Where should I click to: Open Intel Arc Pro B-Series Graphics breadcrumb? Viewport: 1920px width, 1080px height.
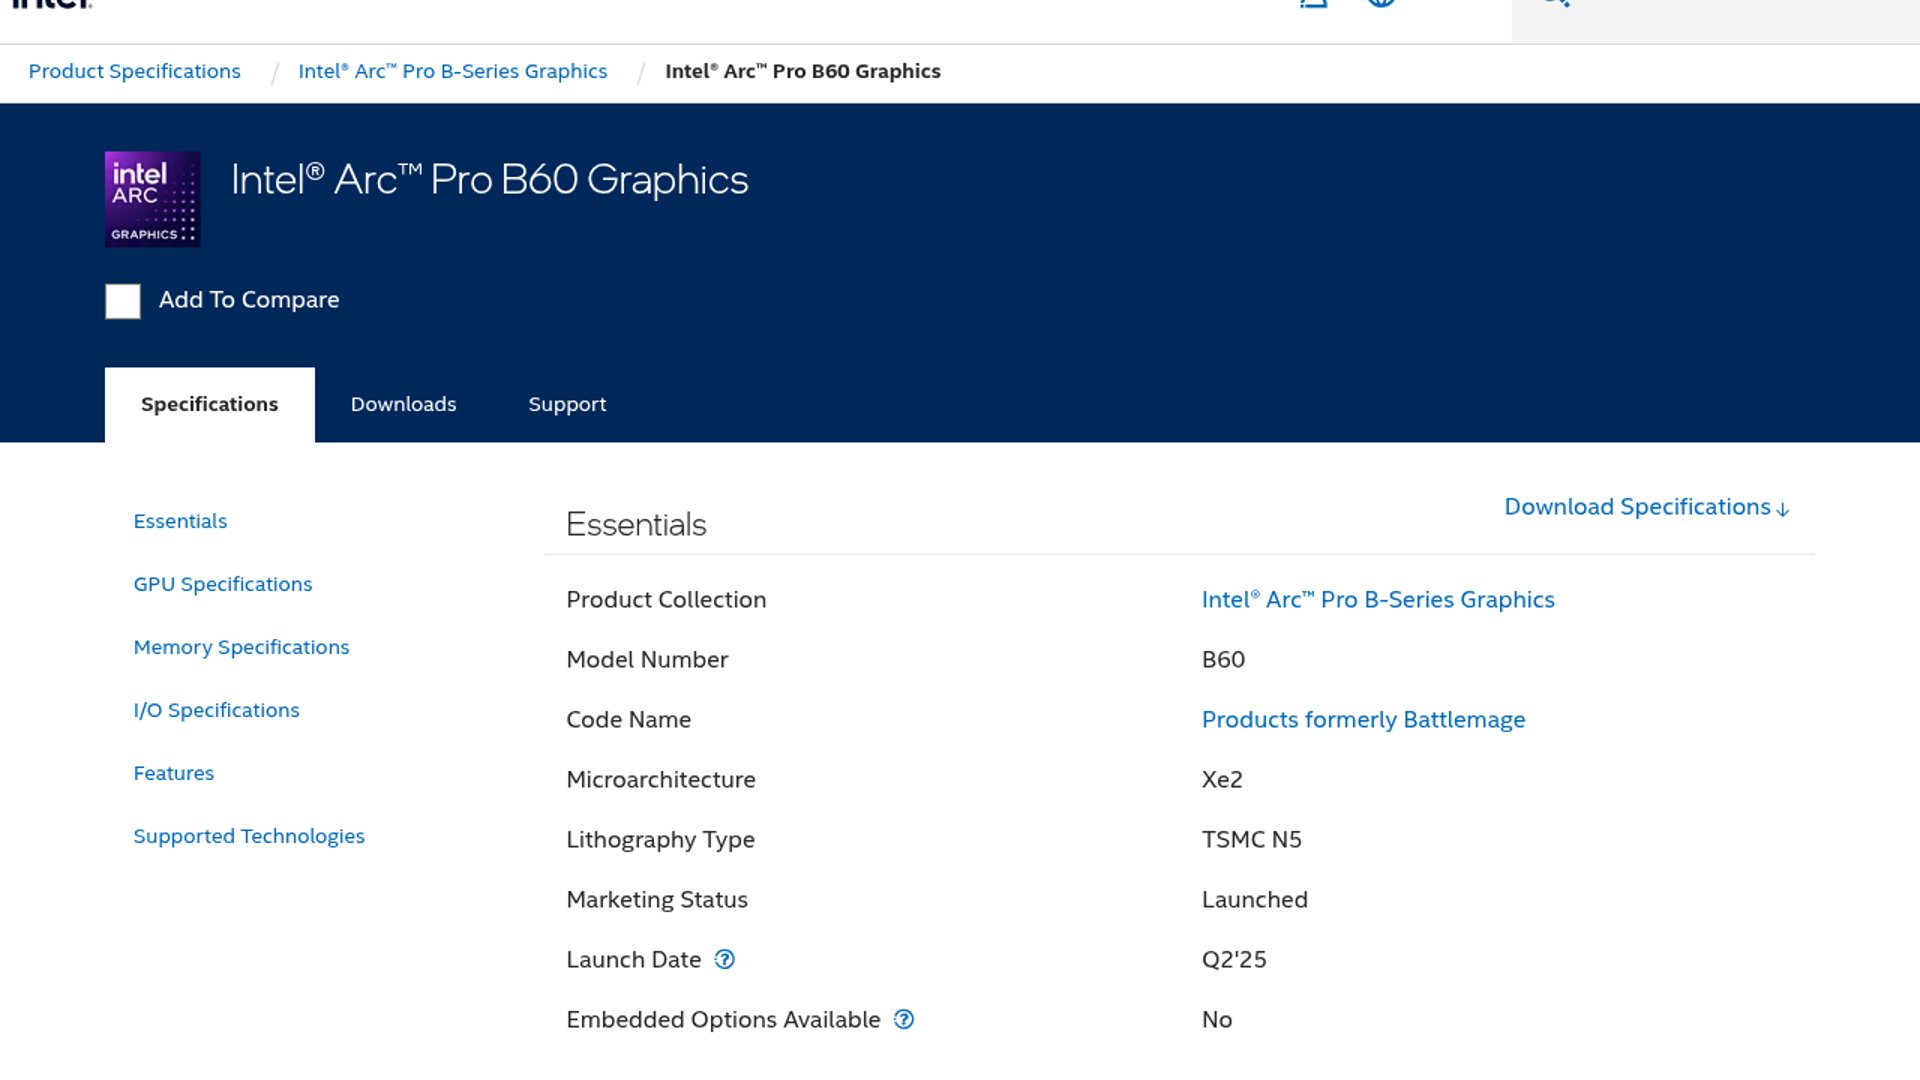(452, 71)
